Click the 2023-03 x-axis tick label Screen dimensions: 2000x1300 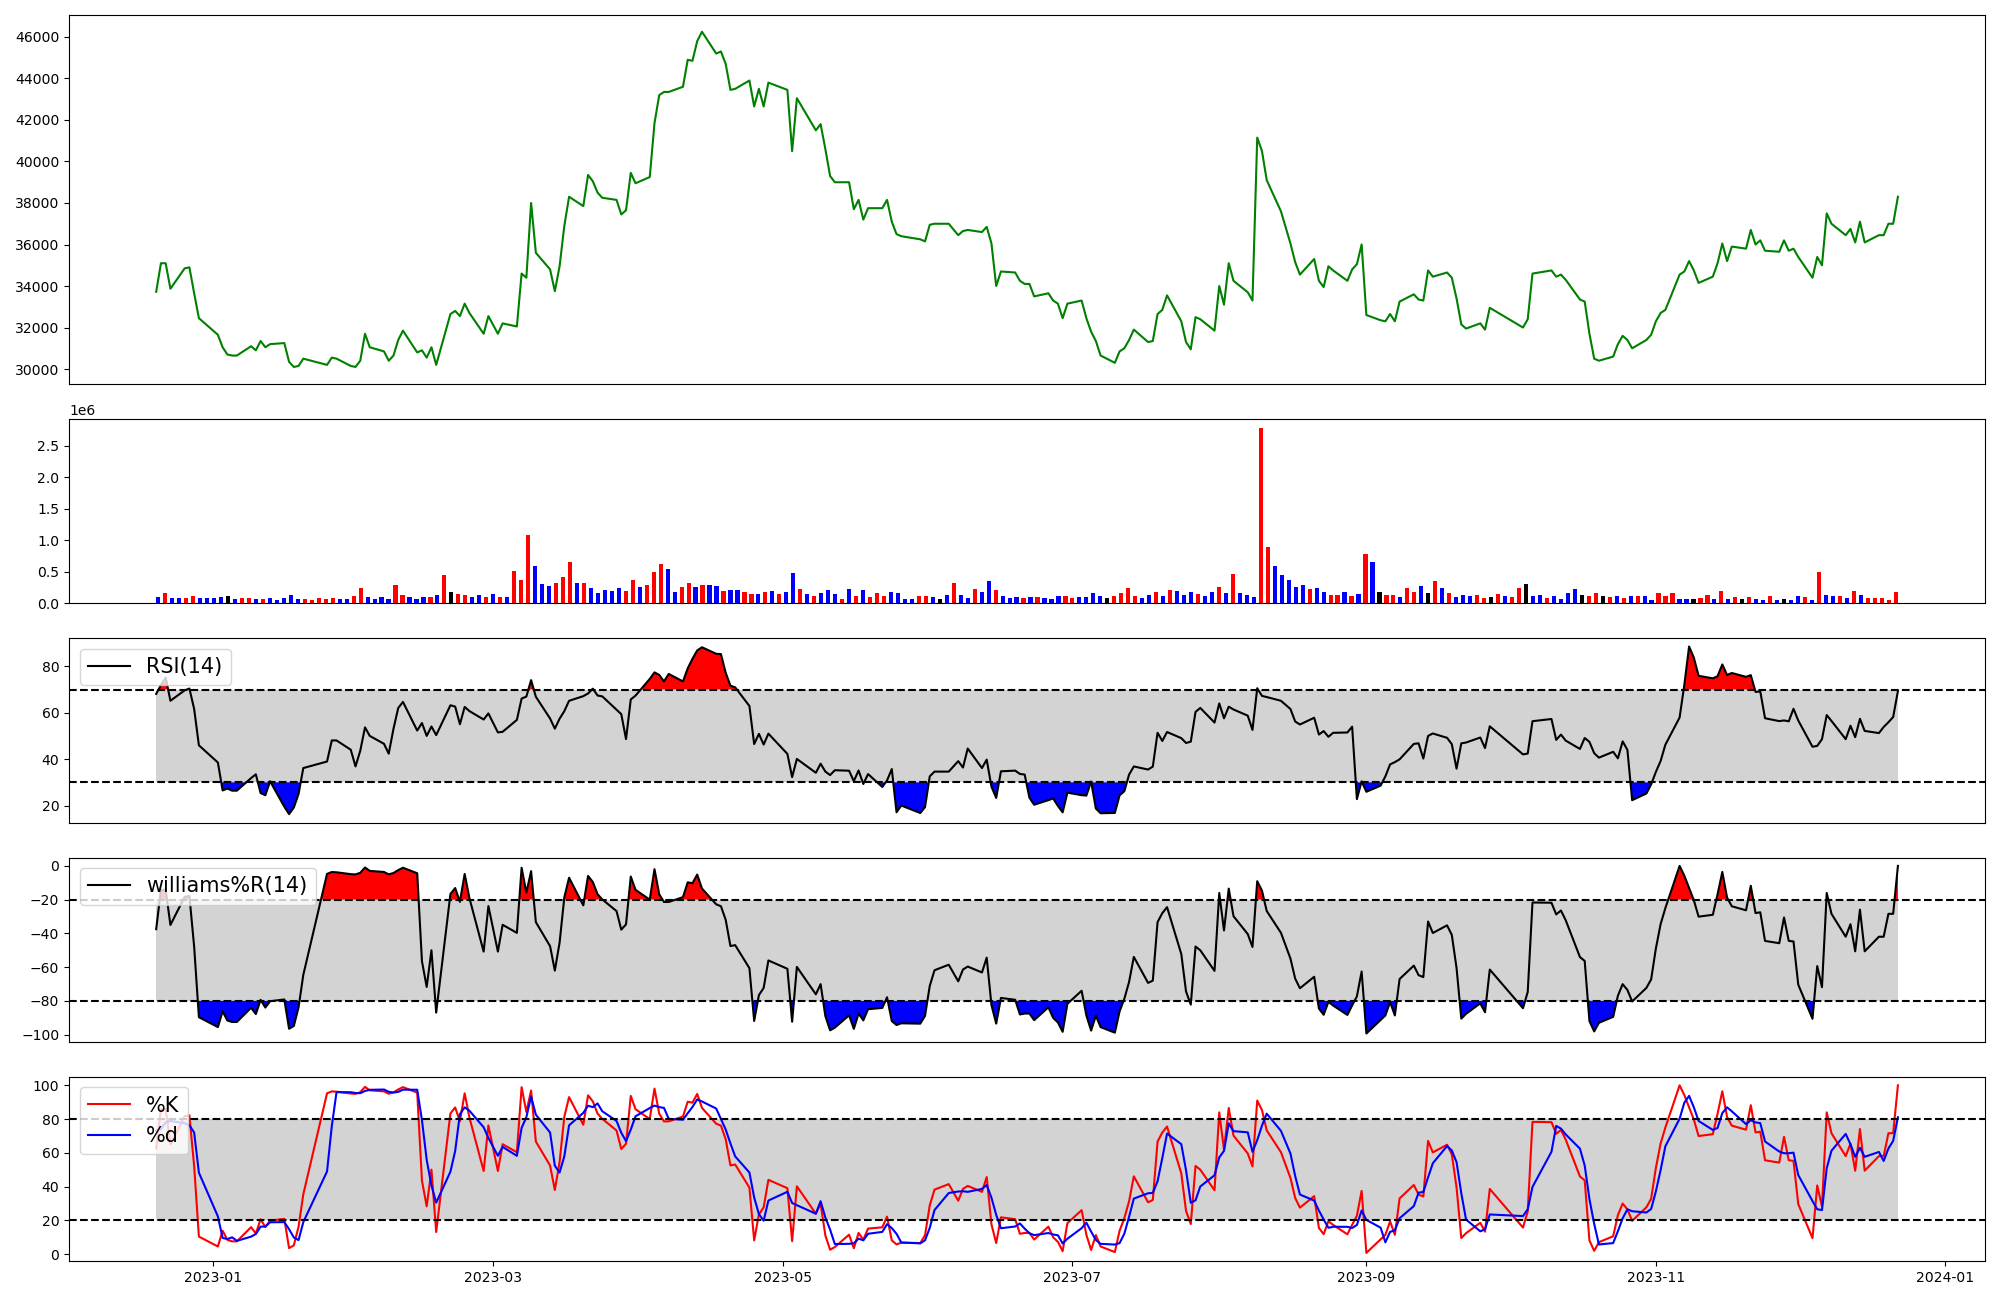pyautogui.click(x=493, y=1277)
